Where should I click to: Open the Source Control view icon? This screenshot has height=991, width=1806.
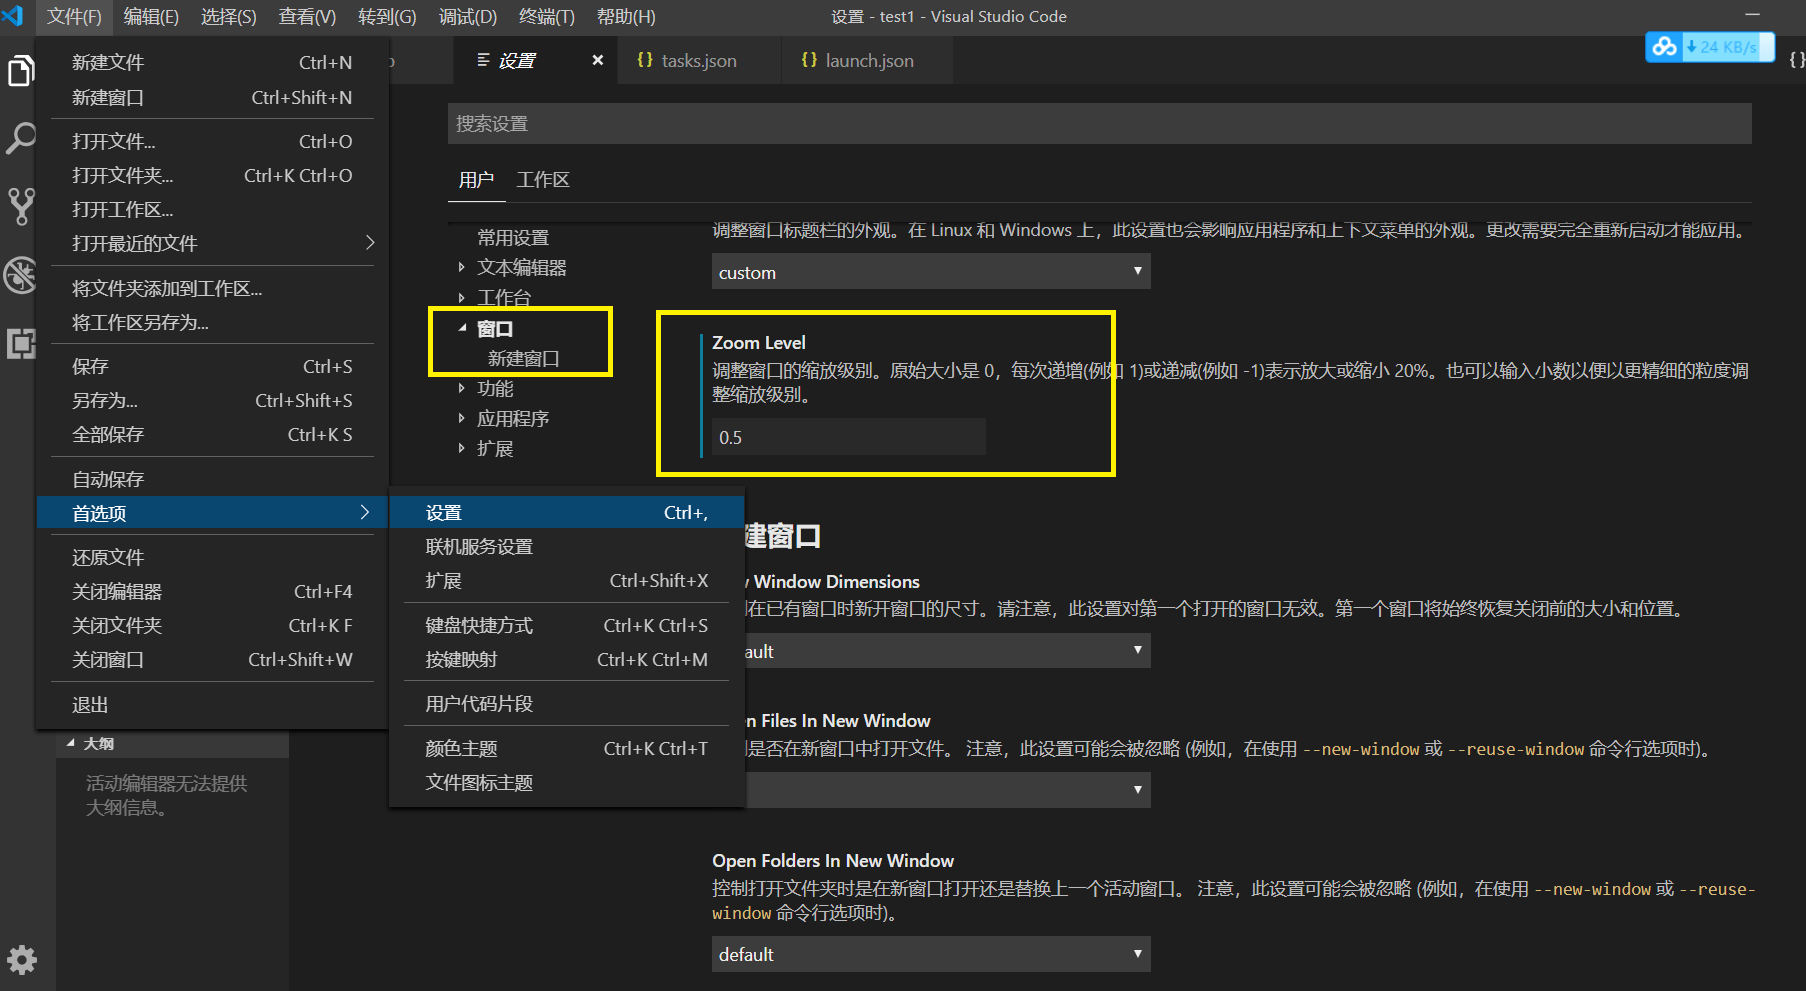coord(21,206)
